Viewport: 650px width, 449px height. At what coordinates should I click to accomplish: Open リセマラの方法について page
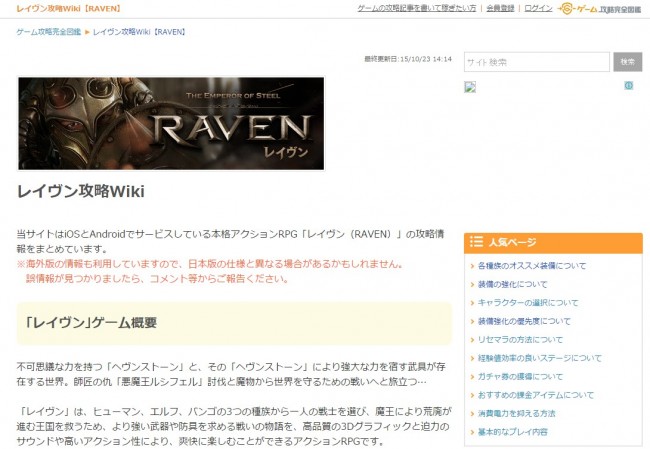520,340
